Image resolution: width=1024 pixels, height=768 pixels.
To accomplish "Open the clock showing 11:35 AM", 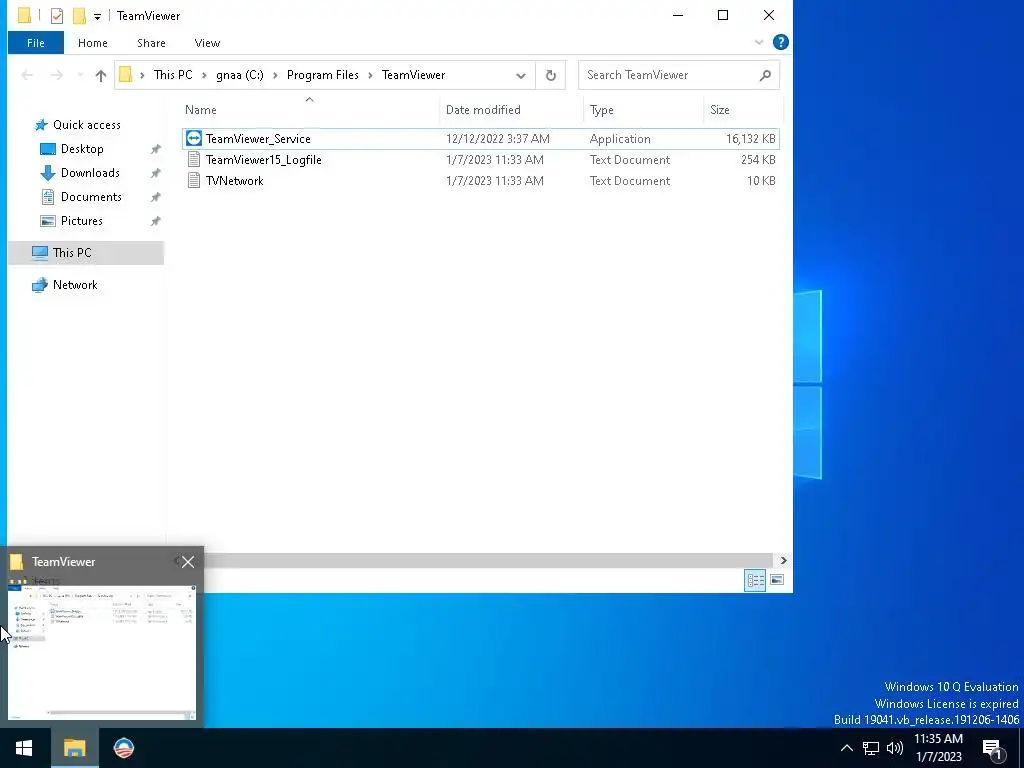I will pos(938,748).
